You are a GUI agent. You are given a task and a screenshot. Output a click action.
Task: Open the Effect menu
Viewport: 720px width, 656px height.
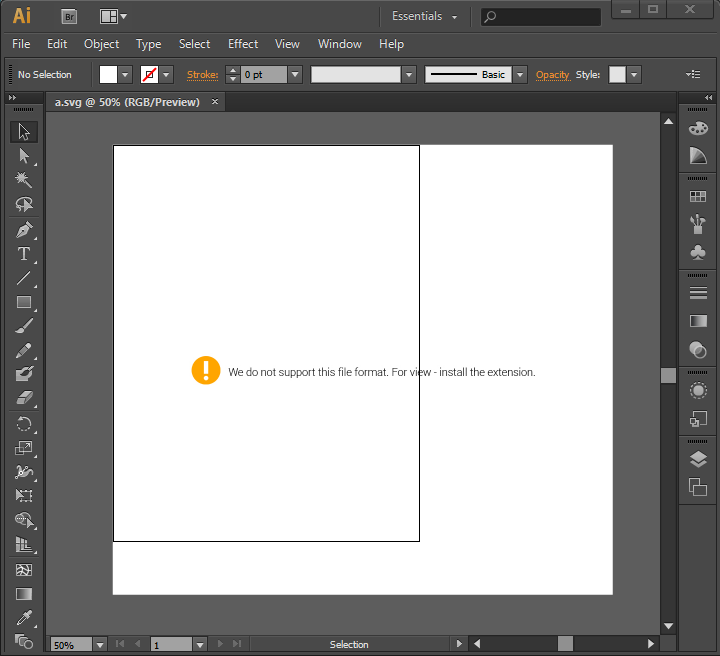point(243,44)
